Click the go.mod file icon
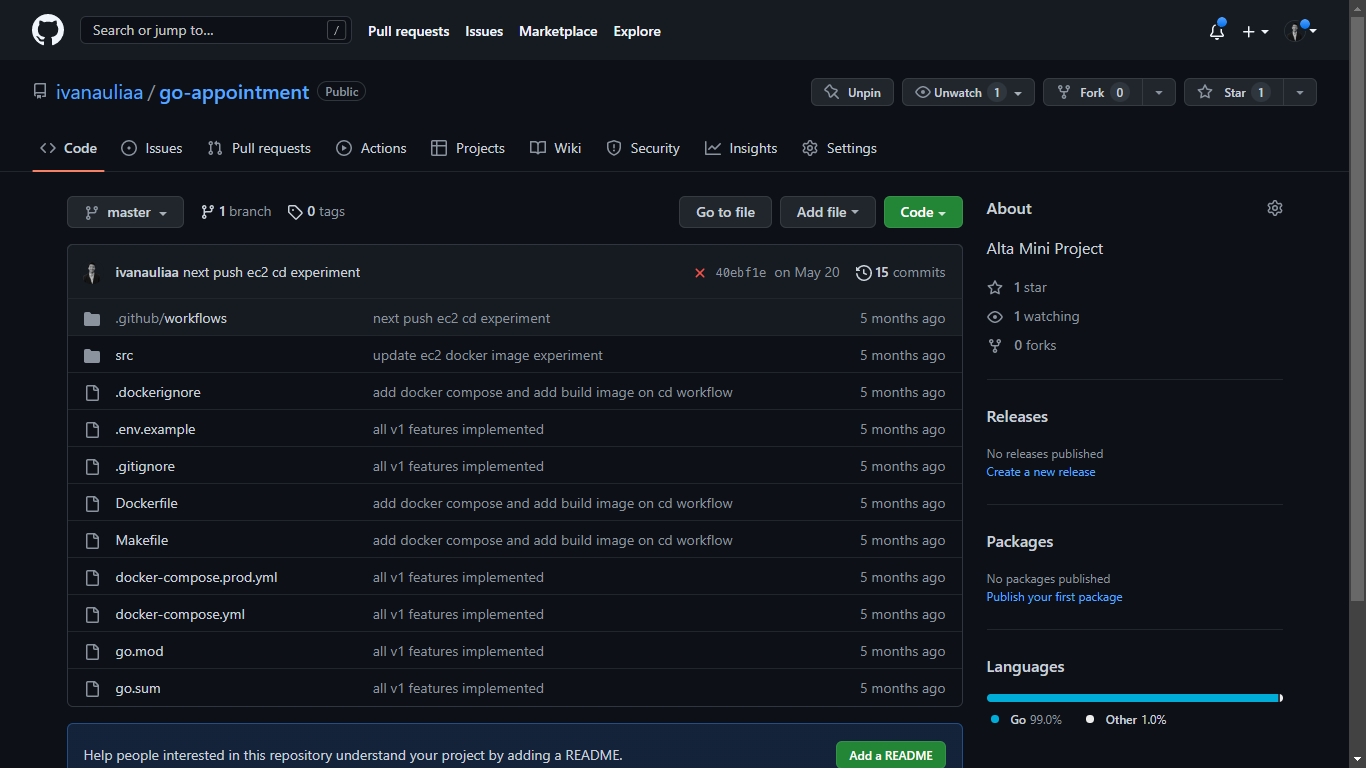Viewport: 1366px width, 768px height. [92, 651]
